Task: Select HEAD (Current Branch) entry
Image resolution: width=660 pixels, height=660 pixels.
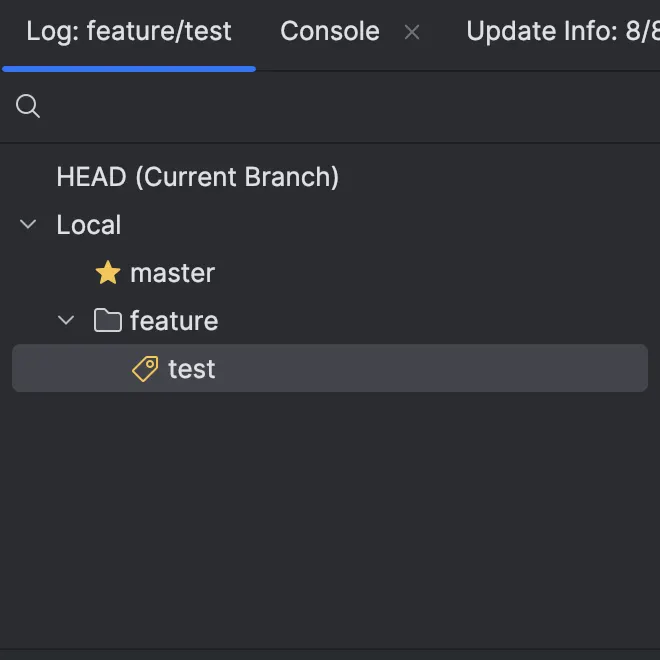Action: pos(197,177)
